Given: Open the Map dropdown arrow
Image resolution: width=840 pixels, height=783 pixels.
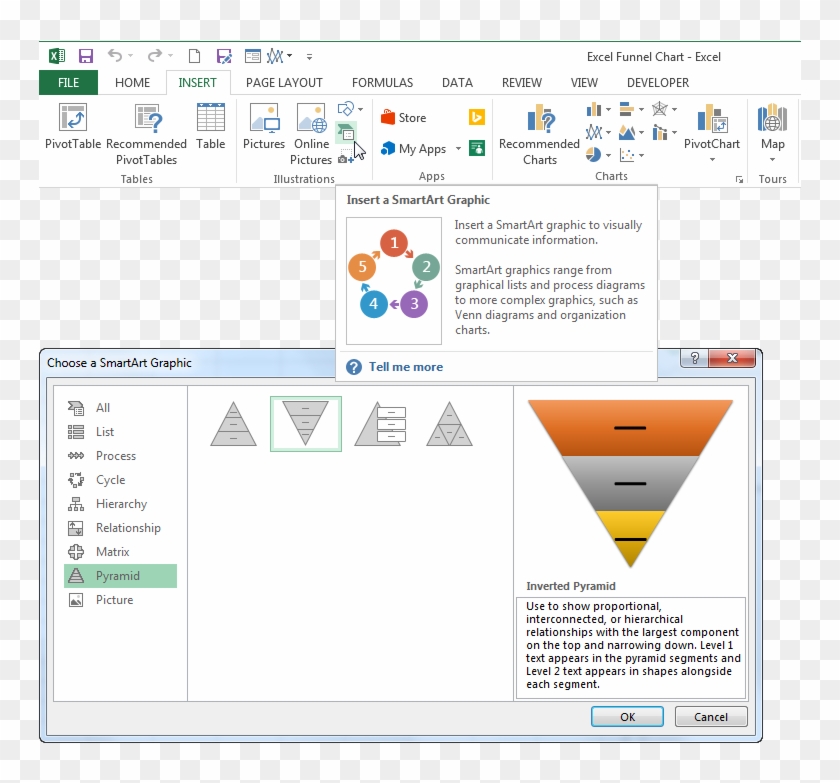Looking at the screenshot, I should (772, 160).
